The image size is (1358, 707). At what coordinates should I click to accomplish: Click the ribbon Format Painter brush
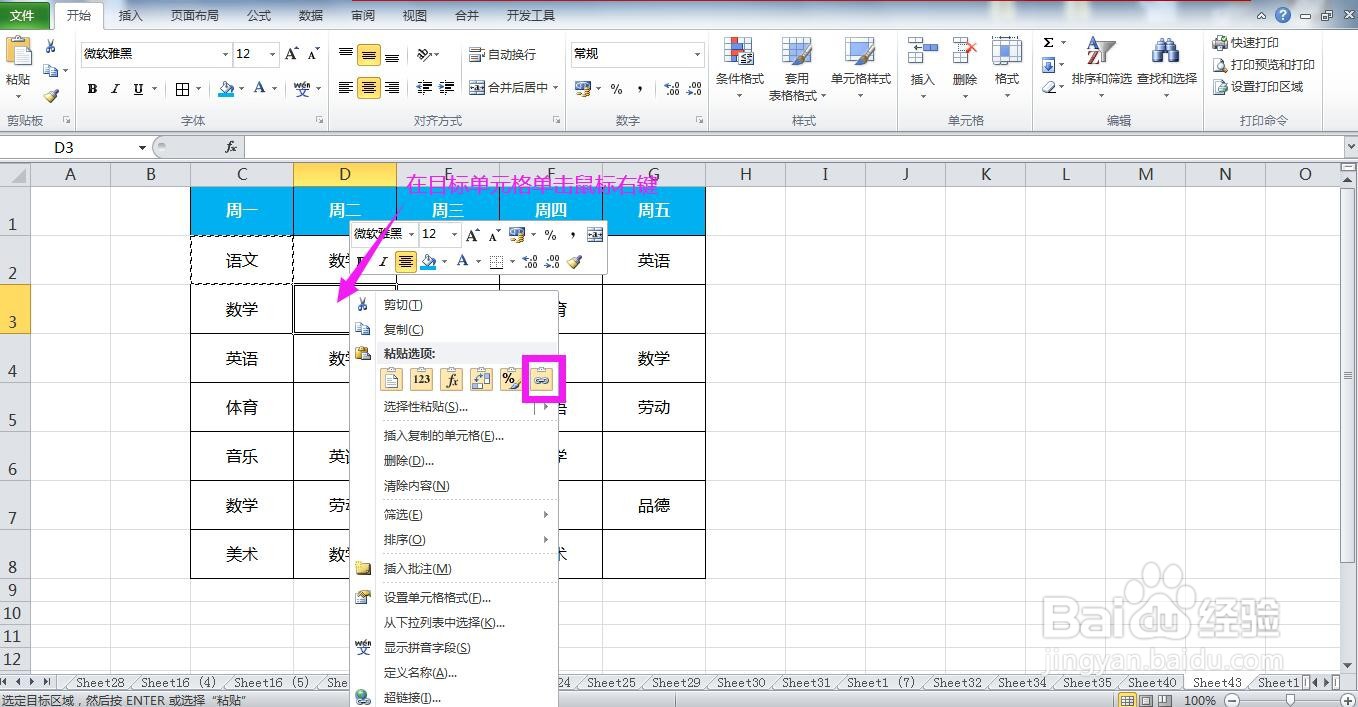51,96
